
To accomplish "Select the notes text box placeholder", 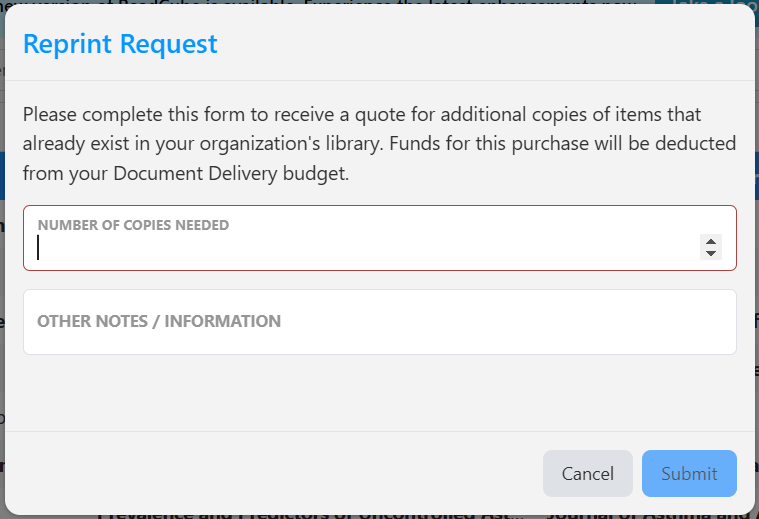I will coord(159,322).
